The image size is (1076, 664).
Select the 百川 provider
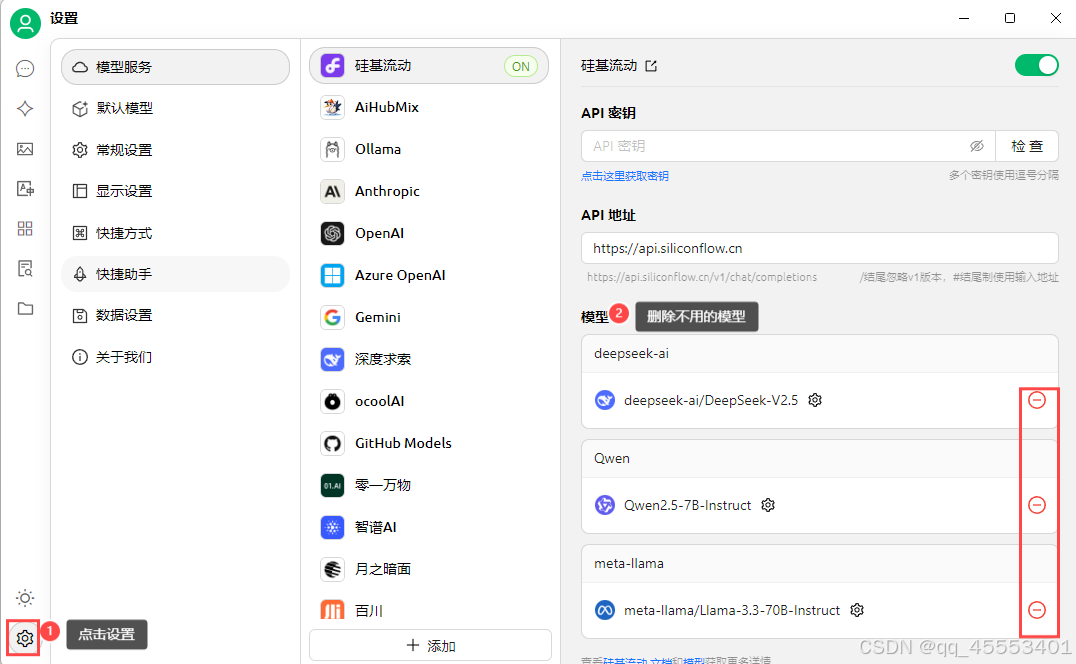coord(429,610)
